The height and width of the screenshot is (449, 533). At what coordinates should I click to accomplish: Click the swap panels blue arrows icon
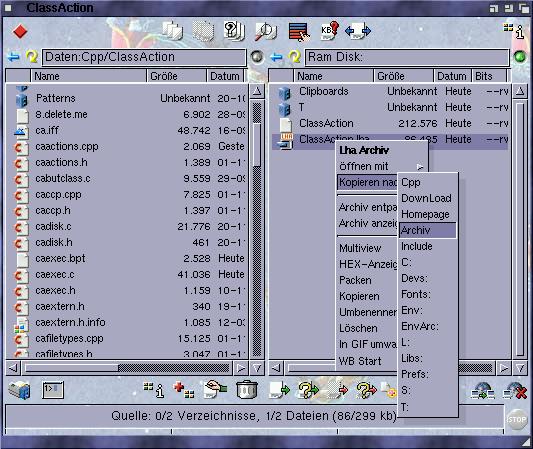(x=358, y=31)
